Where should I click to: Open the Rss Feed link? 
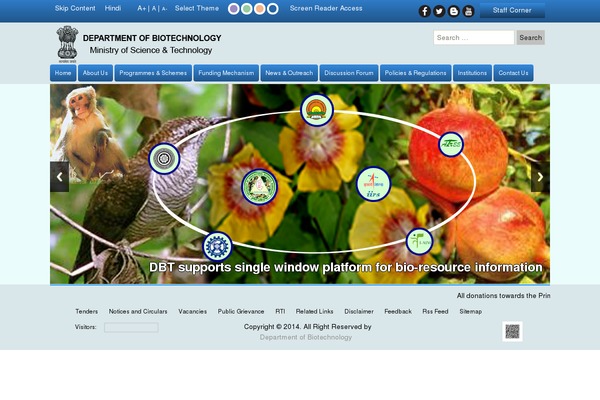[435, 312]
